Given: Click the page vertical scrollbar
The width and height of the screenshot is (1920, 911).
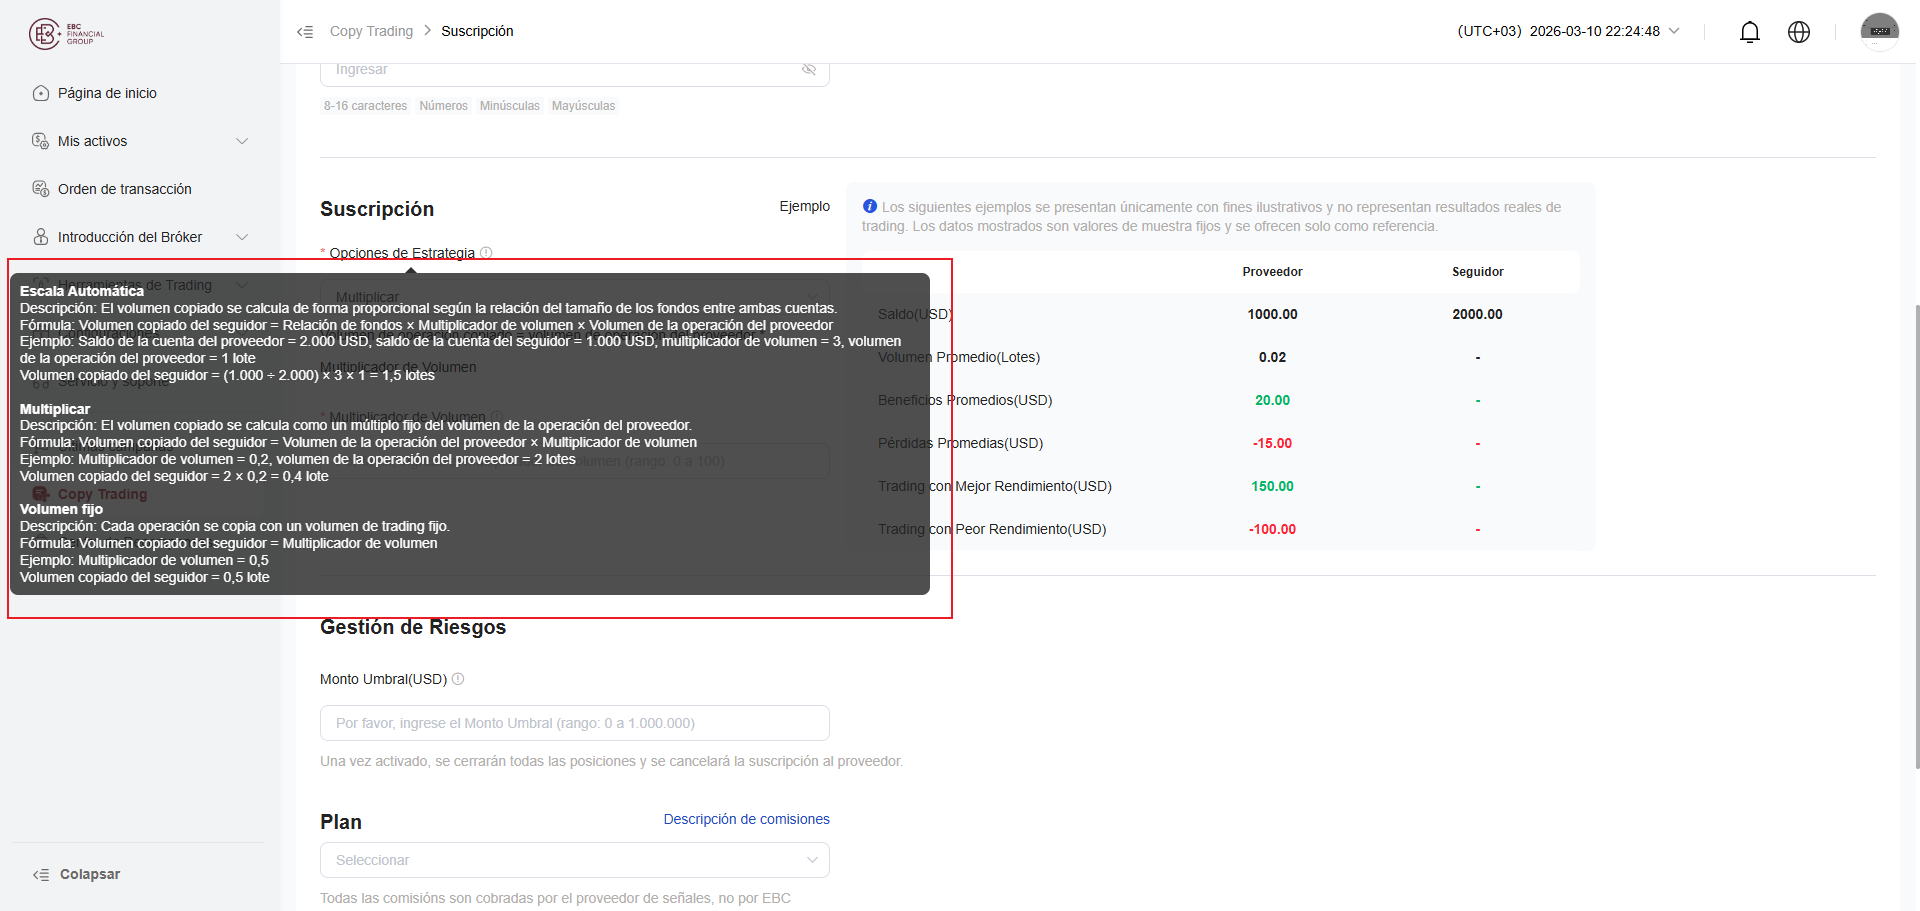Looking at the screenshot, I should coord(1916,536).
